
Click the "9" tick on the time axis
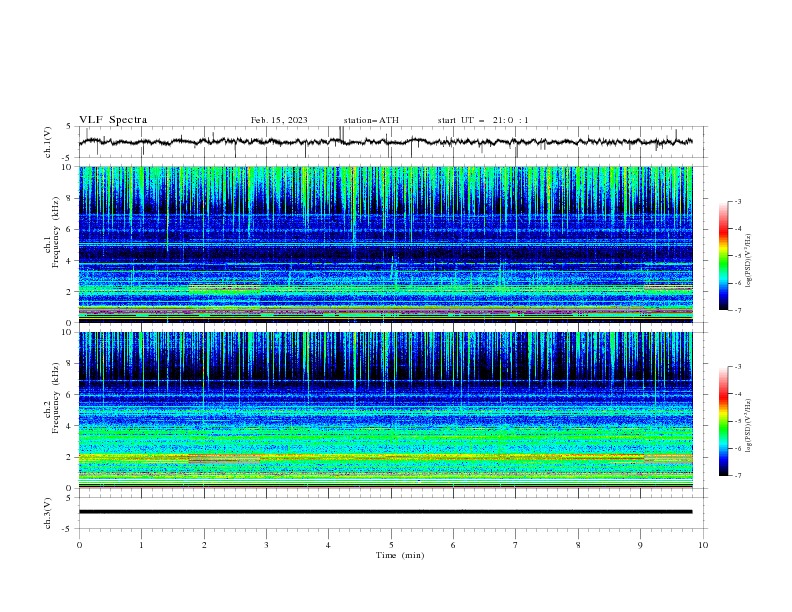[x=640, y=545]
